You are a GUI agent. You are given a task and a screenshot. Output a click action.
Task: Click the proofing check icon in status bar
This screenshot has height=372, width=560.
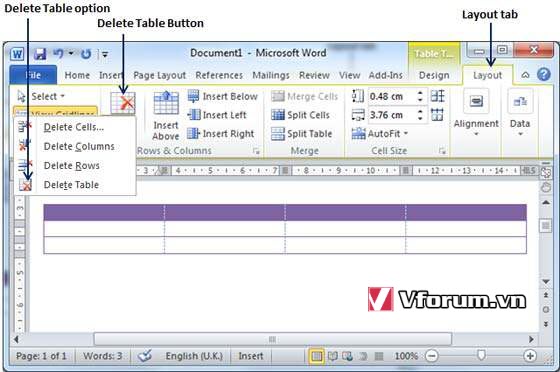point(145,356)
